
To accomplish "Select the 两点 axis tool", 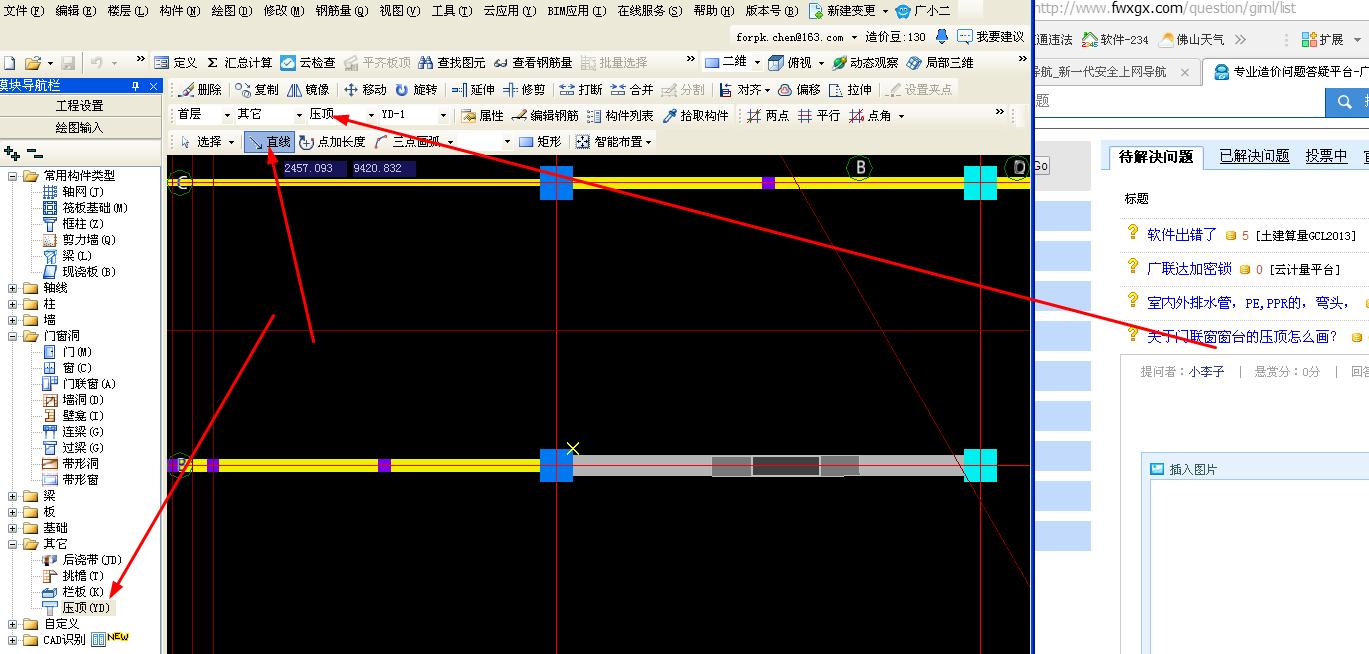I will [768, 116].
